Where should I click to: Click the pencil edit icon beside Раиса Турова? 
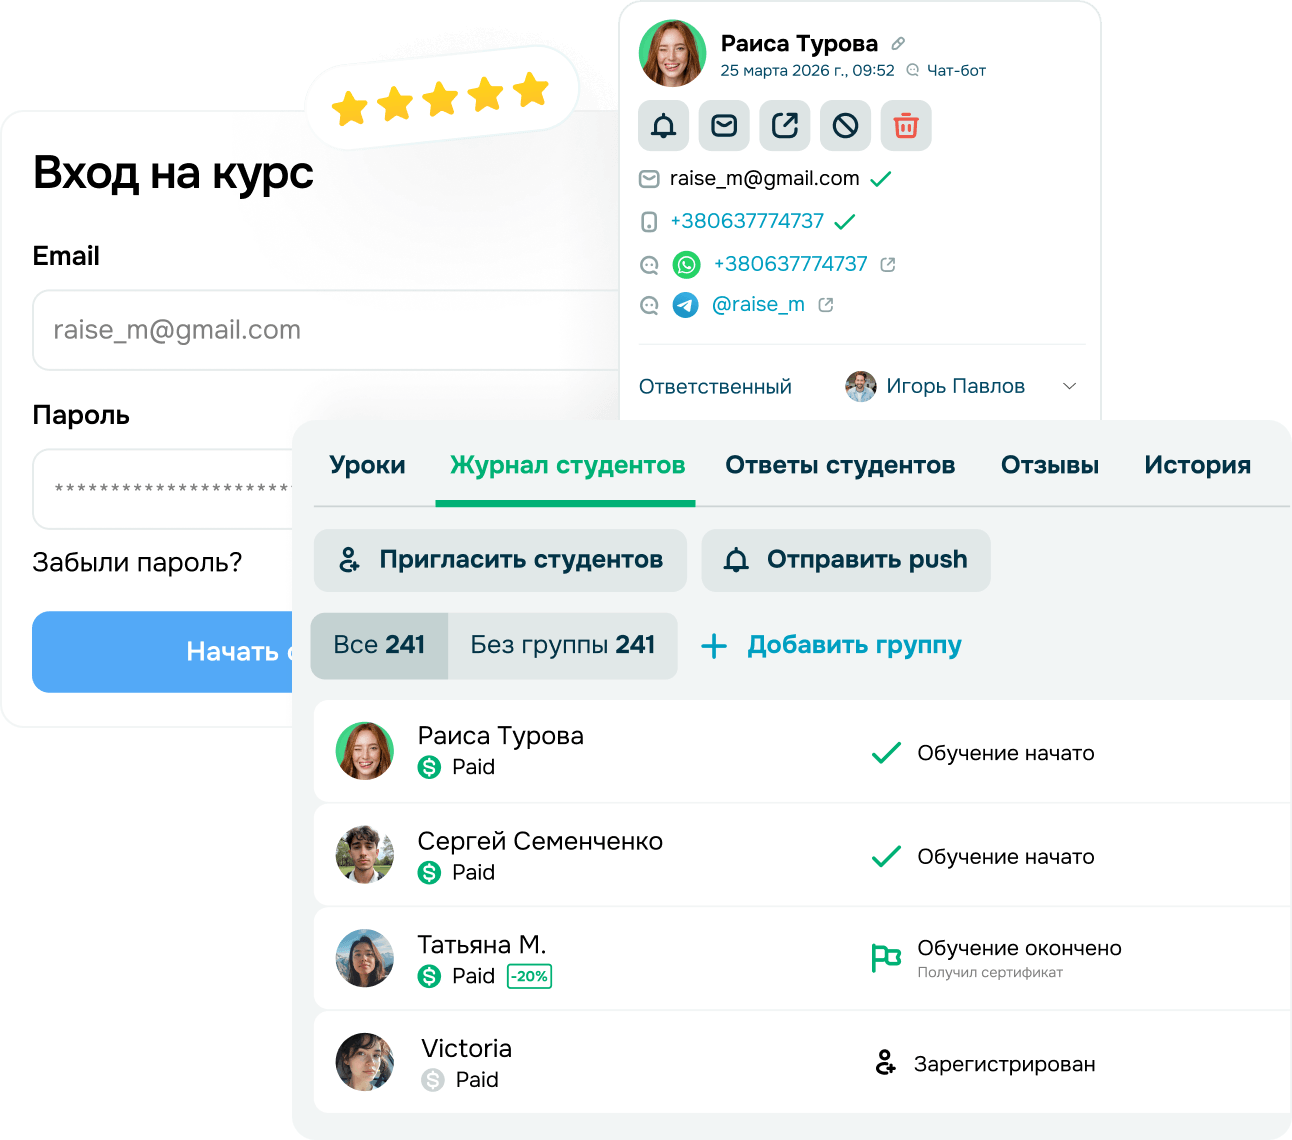[x=898, y=43]
